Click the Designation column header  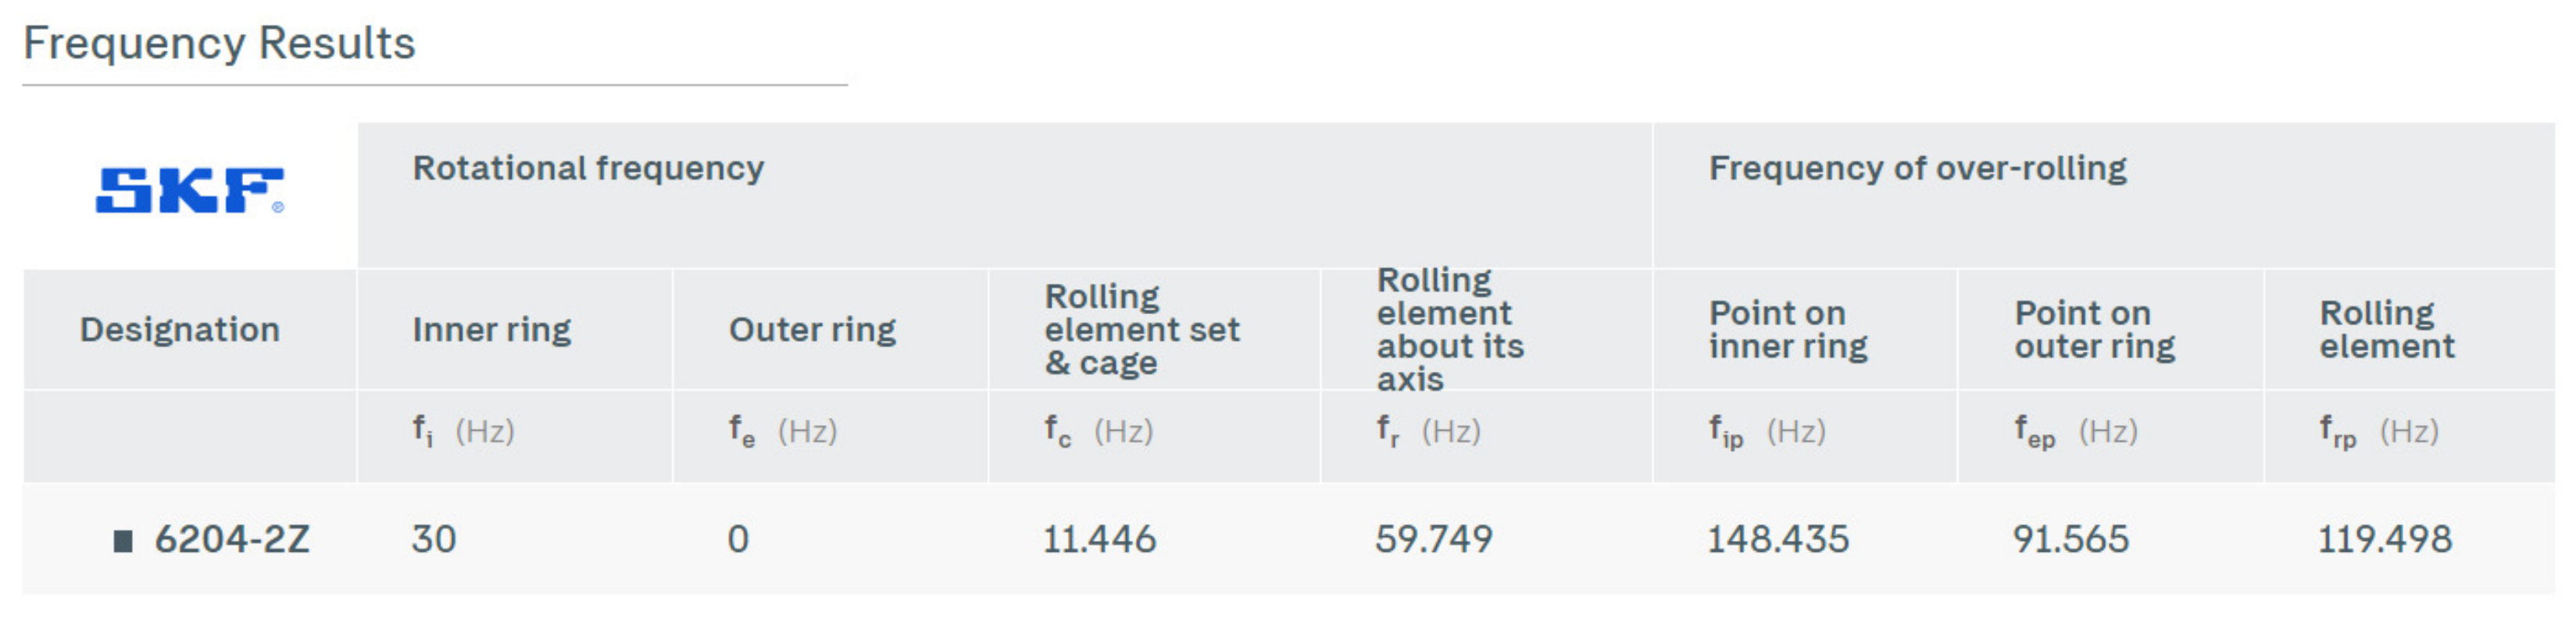tap(180, 329)
